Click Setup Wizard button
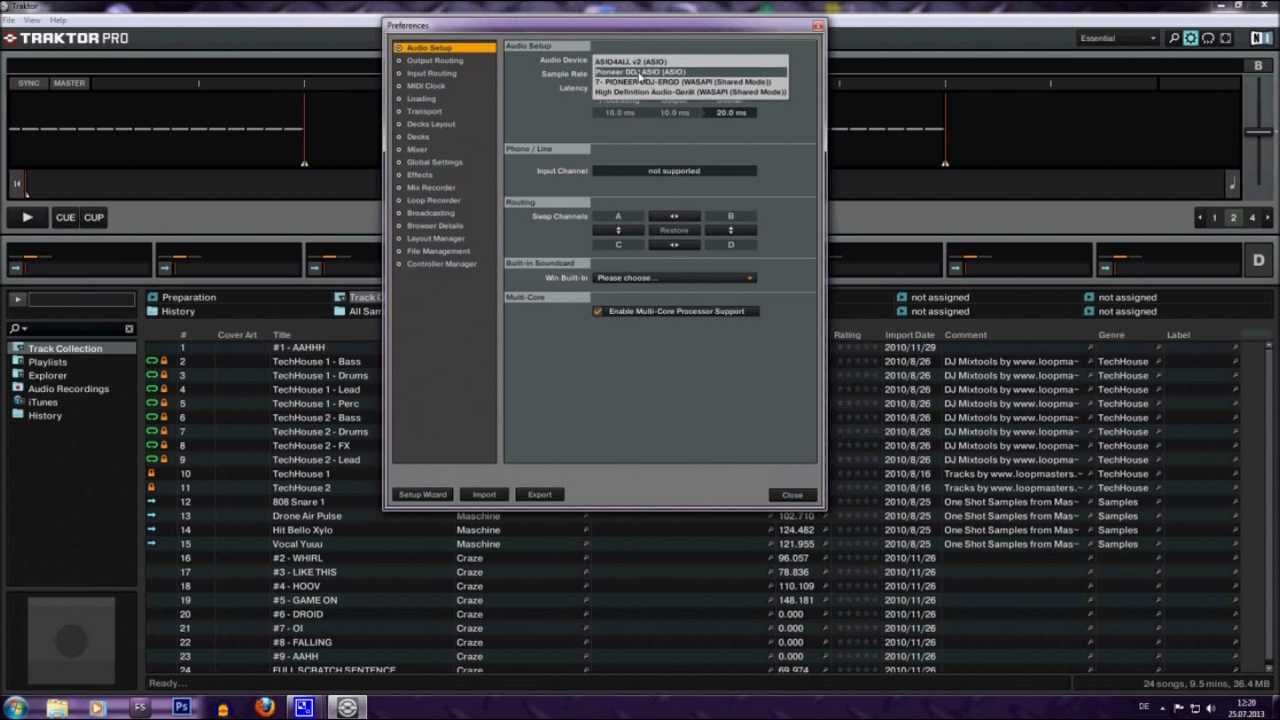Image resolution: width=1280 pixels, height=720 pixels. [x=423, y=495]
